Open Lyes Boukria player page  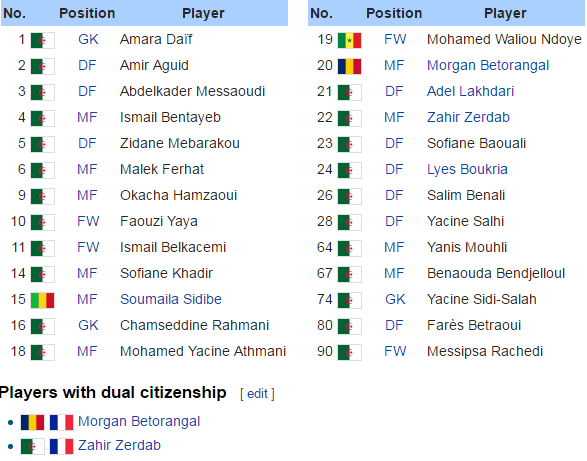[467, 169]
